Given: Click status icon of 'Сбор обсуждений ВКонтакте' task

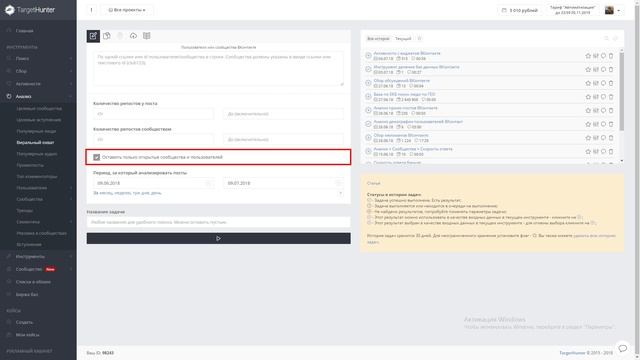Looking at the screenshot, I should point(368,83).
